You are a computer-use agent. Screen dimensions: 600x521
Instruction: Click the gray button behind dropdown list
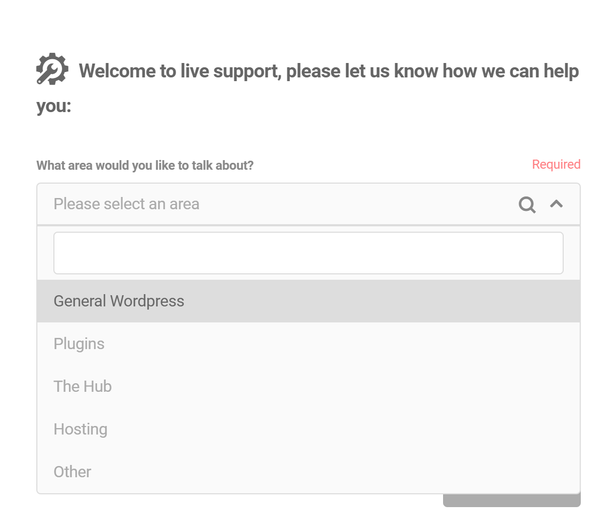click(511, 500)
